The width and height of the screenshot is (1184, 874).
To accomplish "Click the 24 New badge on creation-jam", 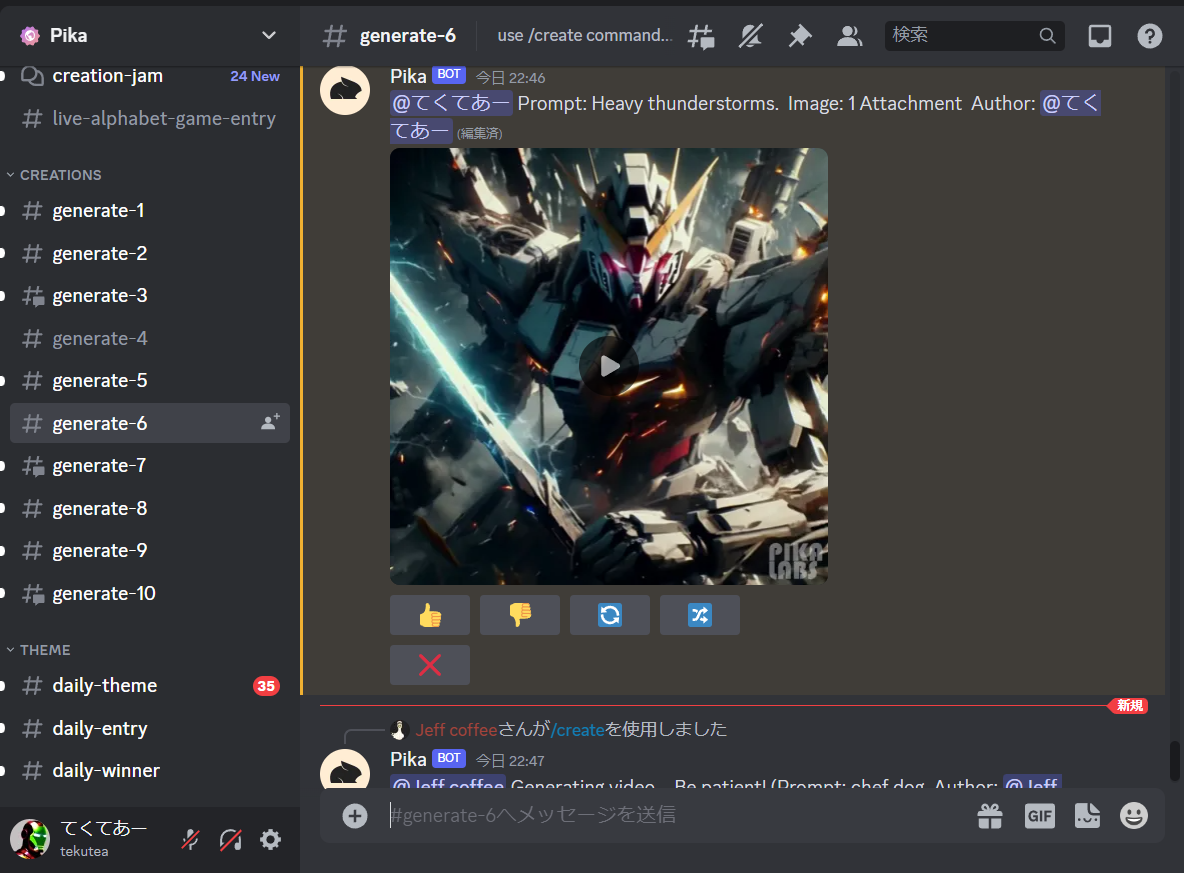I will coord(255,76).
